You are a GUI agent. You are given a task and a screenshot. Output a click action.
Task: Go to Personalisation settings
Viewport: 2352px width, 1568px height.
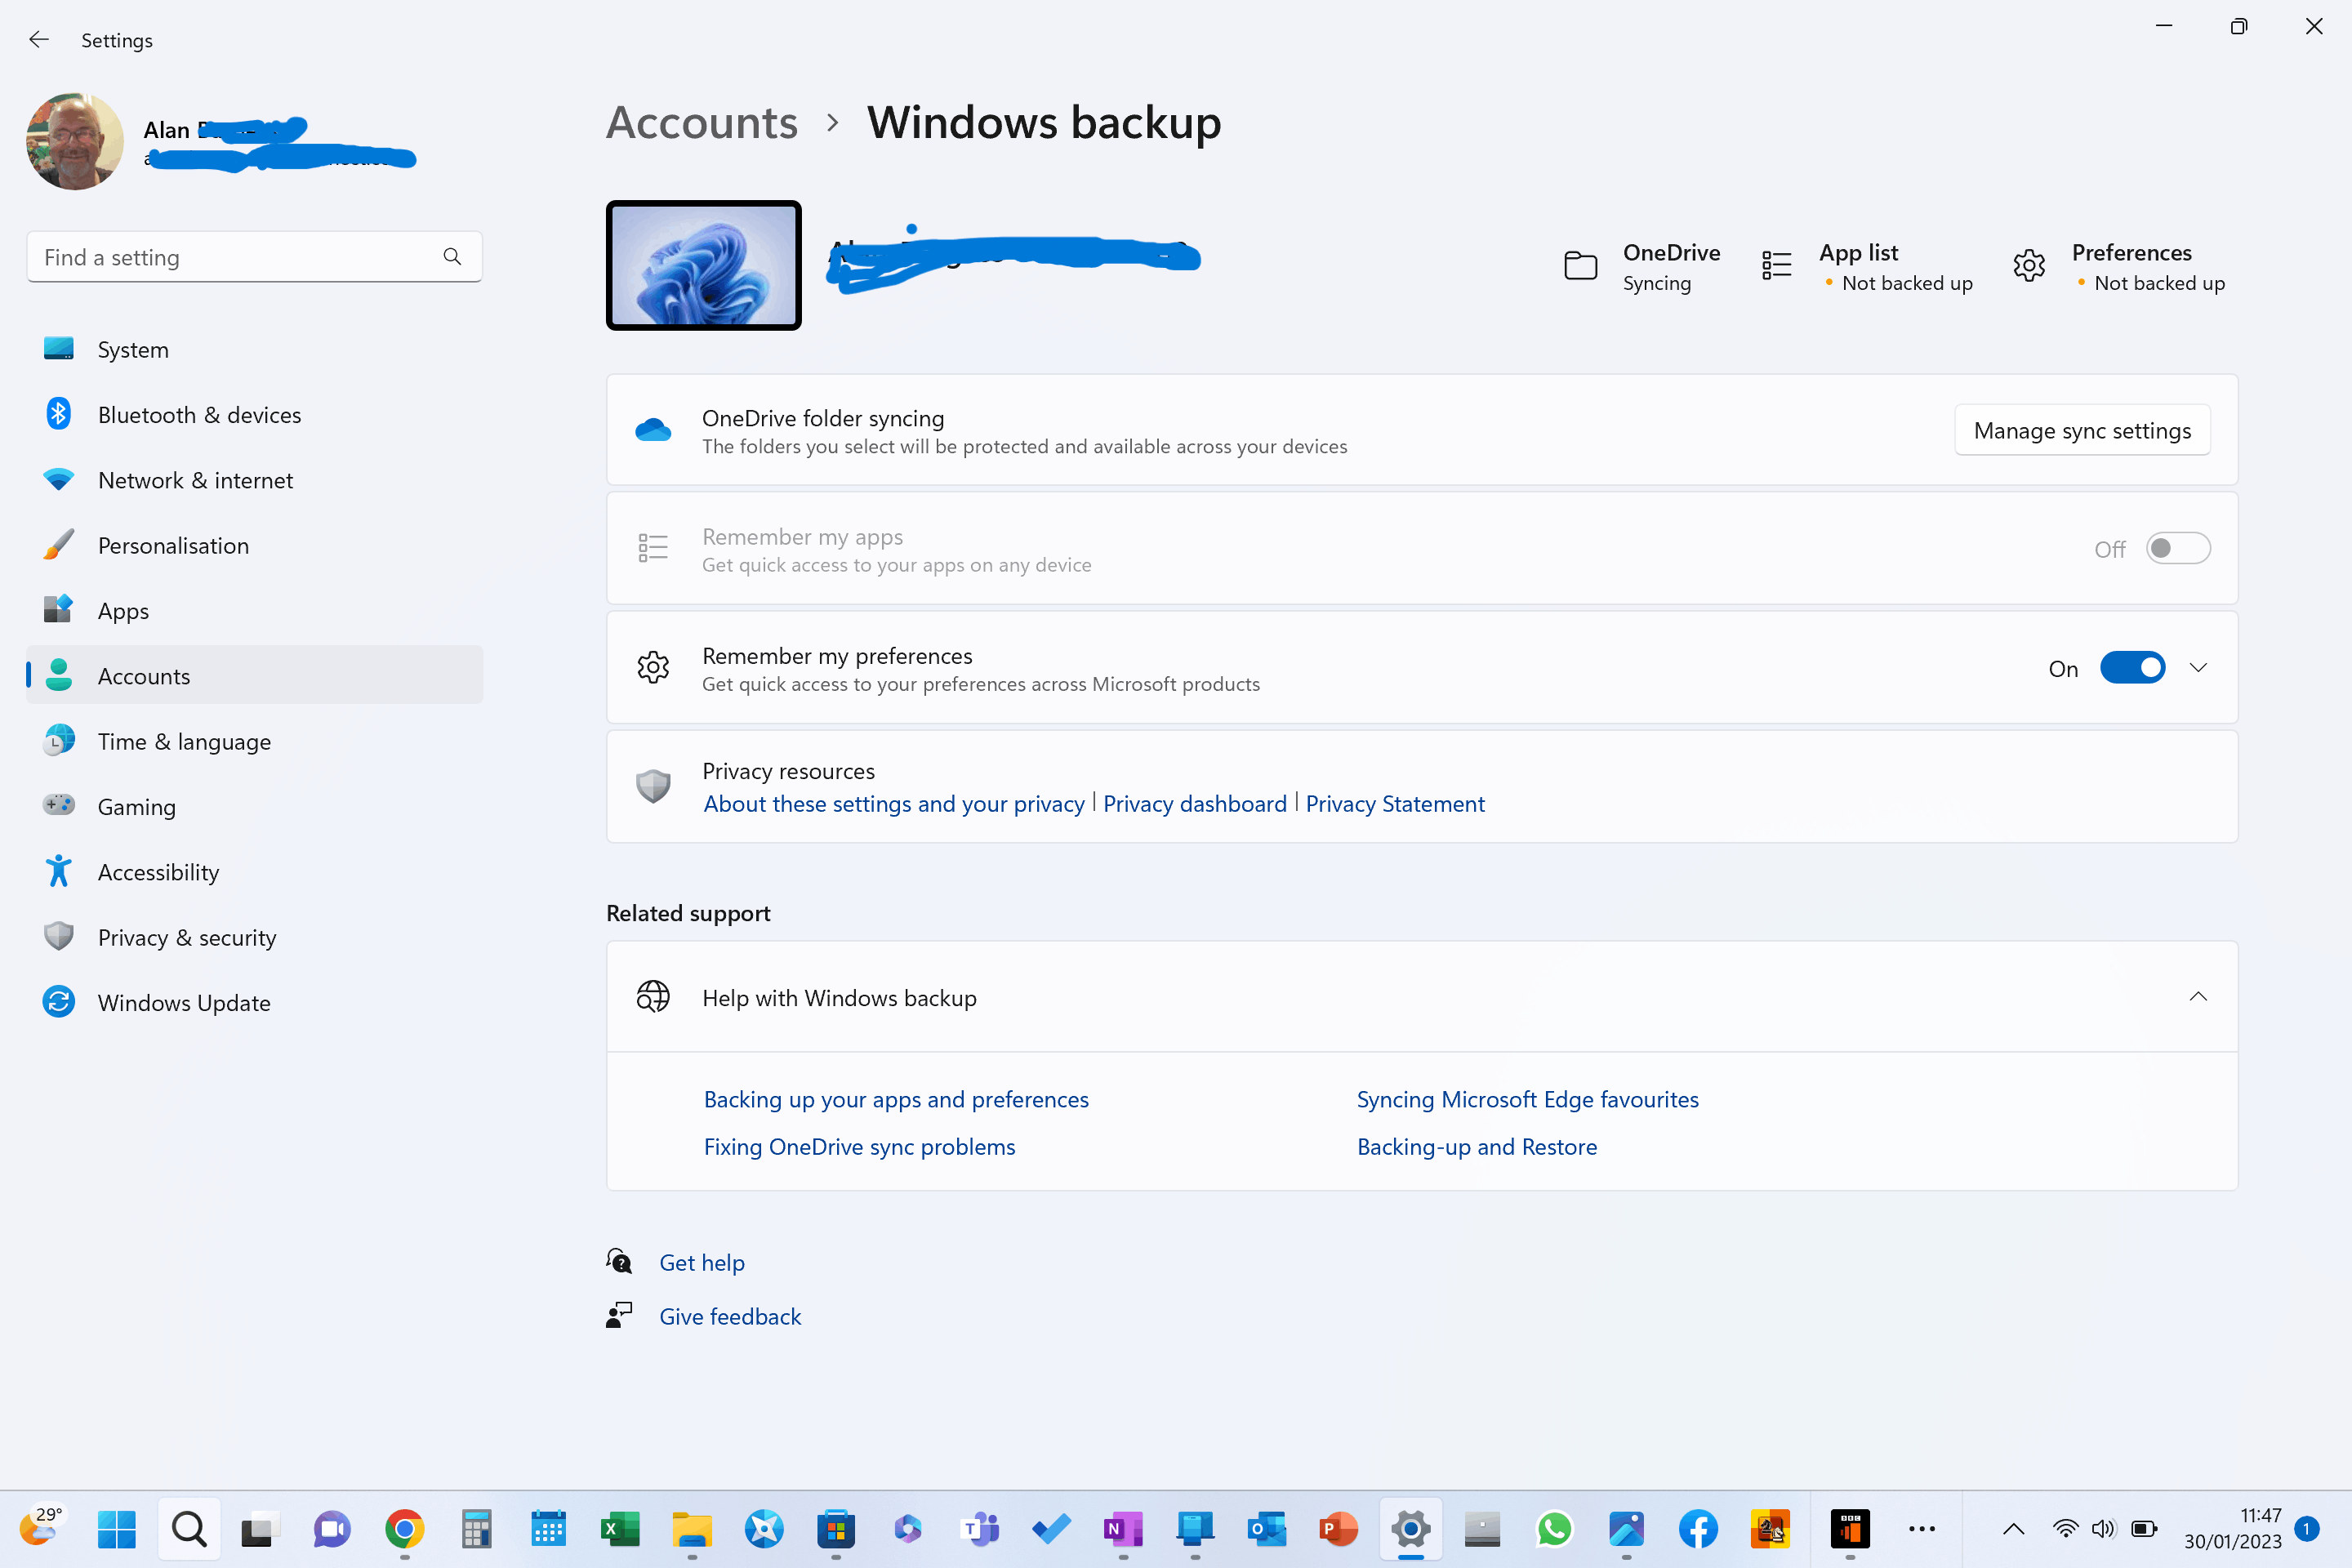pos(174,545)
